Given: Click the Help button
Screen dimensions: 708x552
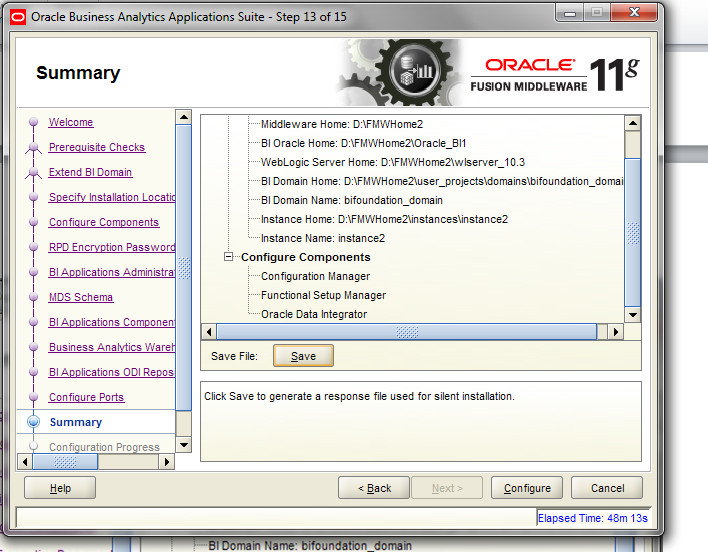Looking at the screenshot, I should coord(60,488).
